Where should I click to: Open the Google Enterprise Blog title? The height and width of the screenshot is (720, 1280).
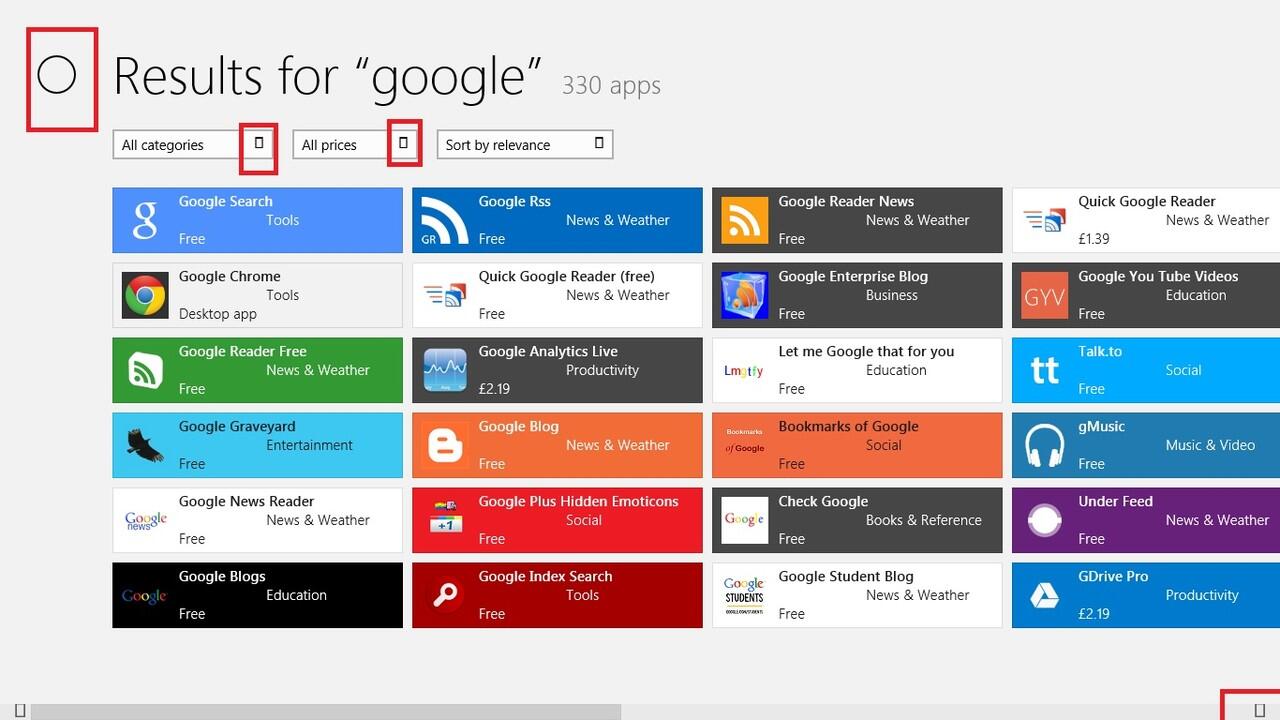click(853, 276)
